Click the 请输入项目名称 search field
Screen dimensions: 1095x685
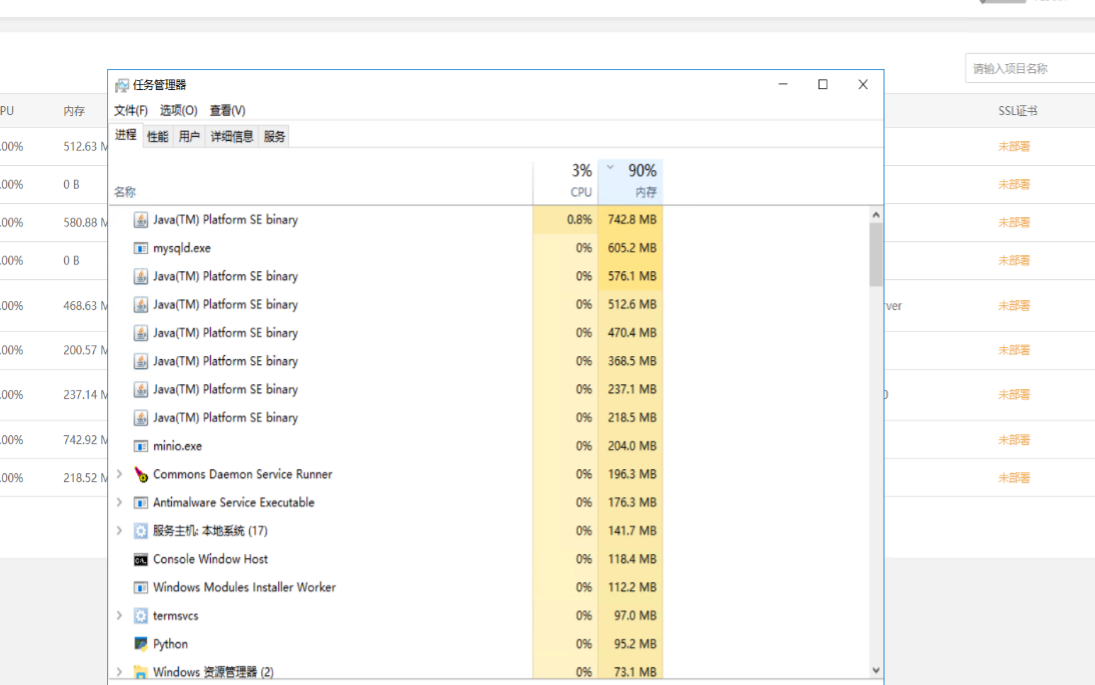(x=1030, y=69)
